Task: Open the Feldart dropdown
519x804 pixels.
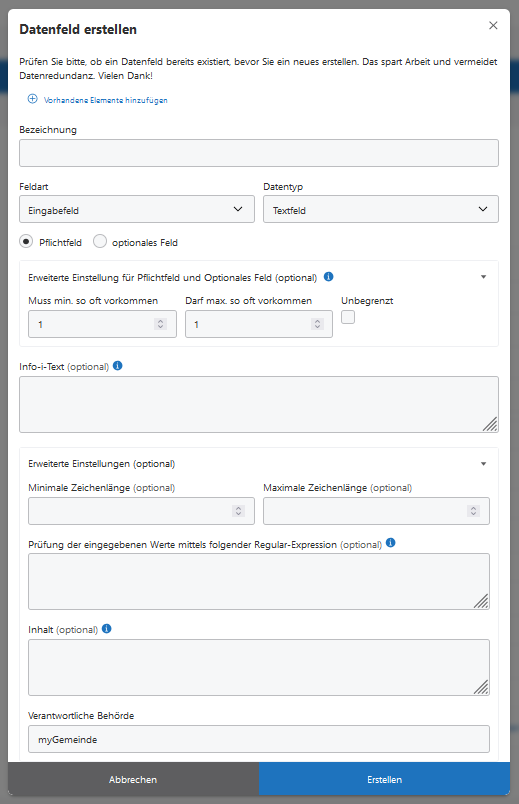Action: [x=137, y=209]
